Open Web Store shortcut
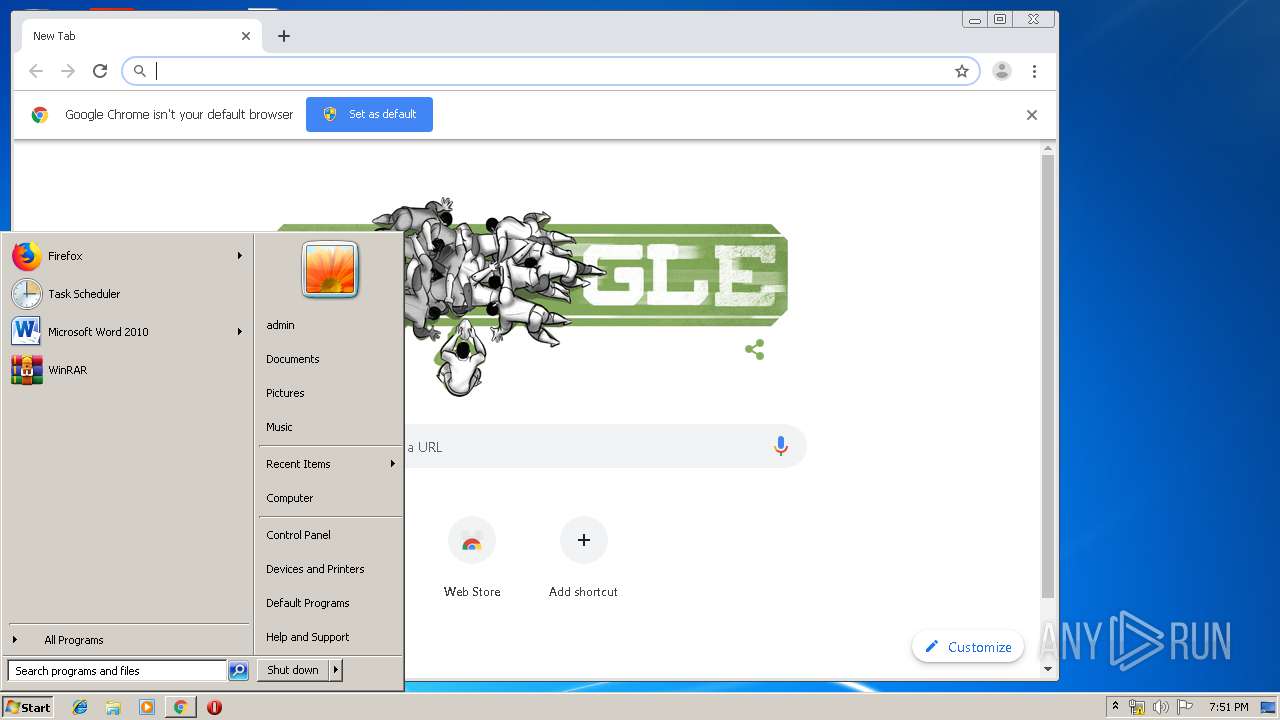Image resolution: width=1280 pixels, height=720 pixels. coord(472,558)
